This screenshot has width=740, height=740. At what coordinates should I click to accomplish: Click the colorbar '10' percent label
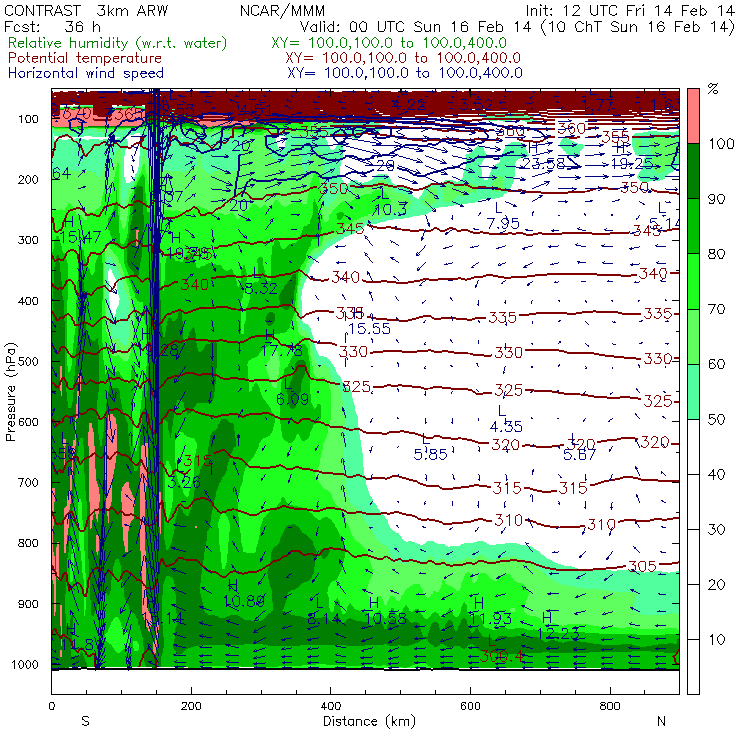coord(717,640)
